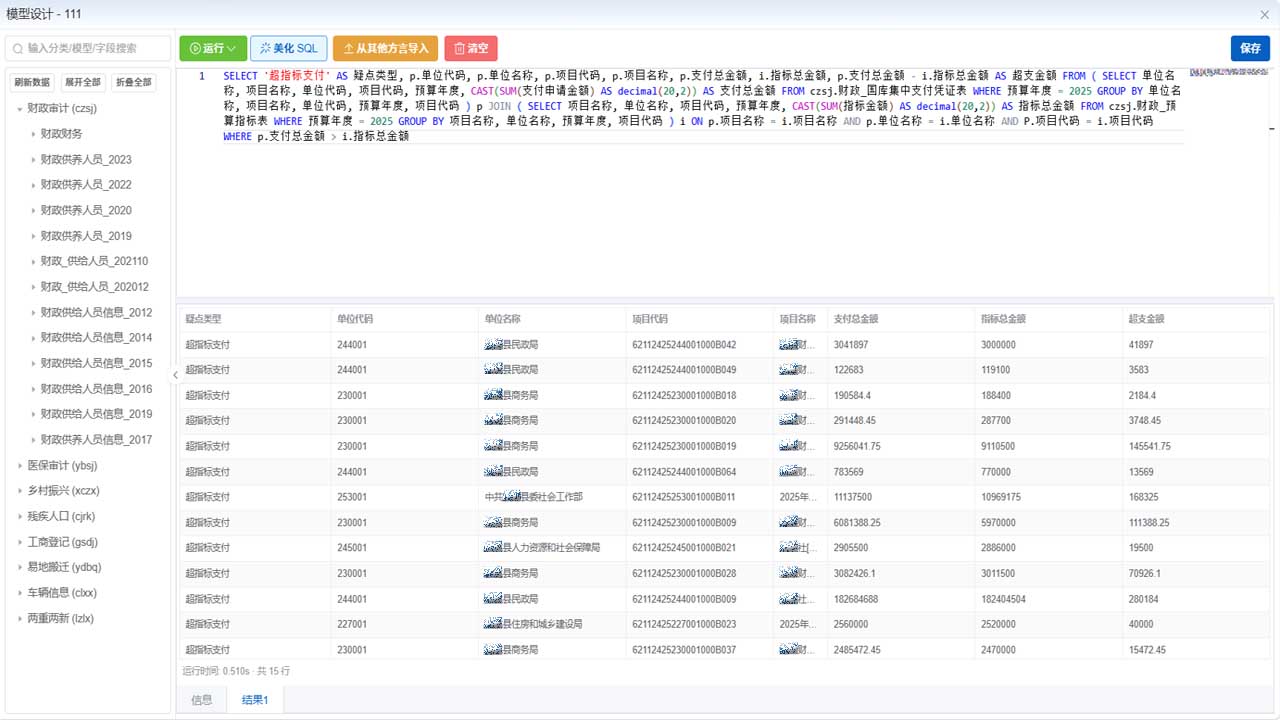Image resolution: width=1280 pixels, height=720 pixels.
Task: Expand the 财政财务 tree node
Action: [x=33, y=133]
